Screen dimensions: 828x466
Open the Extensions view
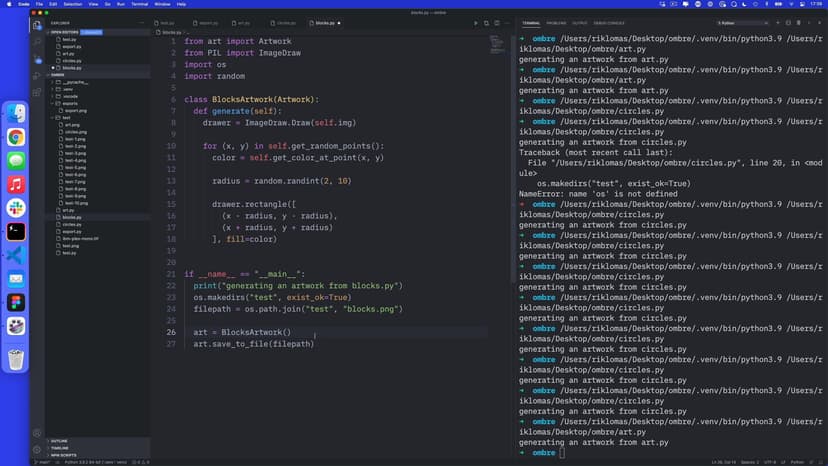pos(37,93)
